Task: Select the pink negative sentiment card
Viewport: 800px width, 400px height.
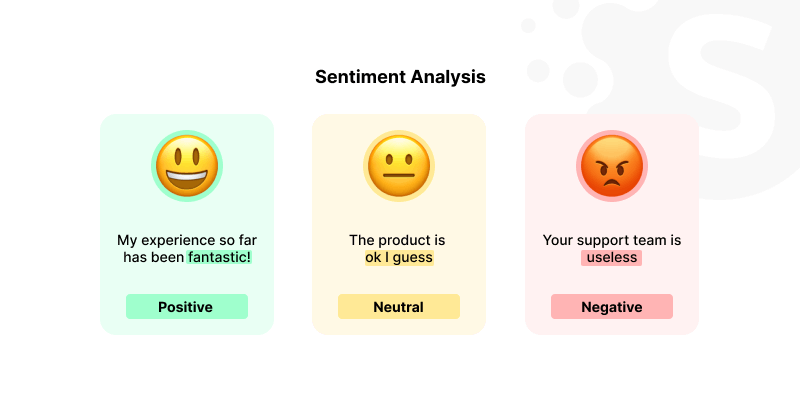Action: (612, 224)
